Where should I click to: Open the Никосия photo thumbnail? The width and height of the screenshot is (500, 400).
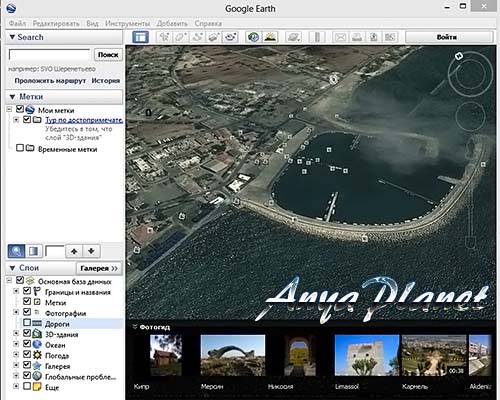click(x=300, y=355)
